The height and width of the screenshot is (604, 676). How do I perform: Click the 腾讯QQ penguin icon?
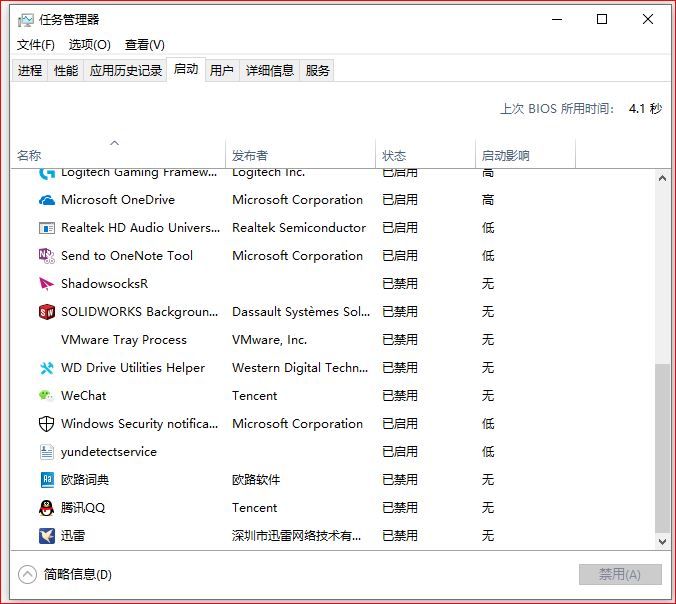(x=47, y=508)
